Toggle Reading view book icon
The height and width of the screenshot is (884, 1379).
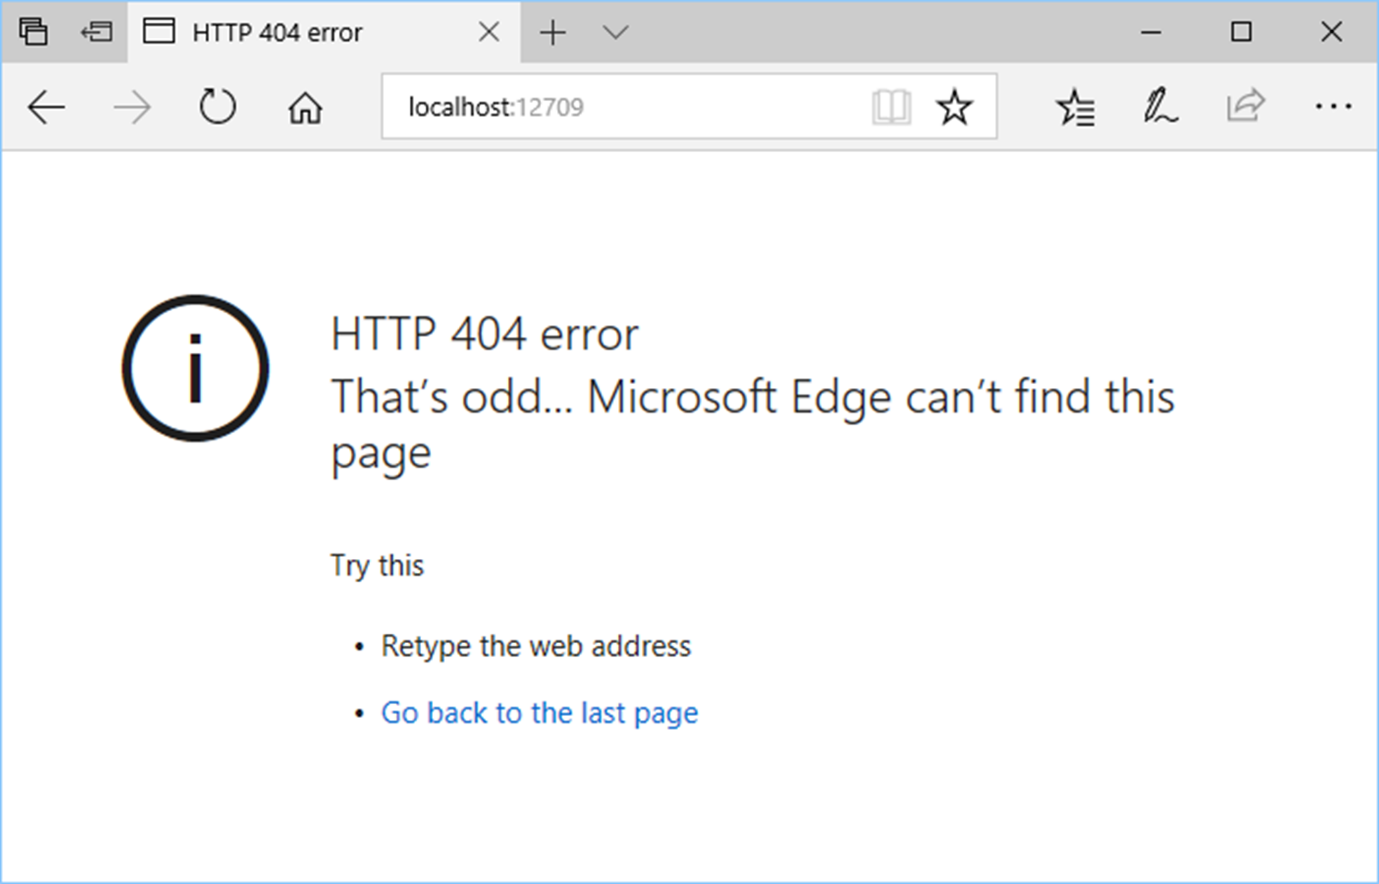pos(891,106)
